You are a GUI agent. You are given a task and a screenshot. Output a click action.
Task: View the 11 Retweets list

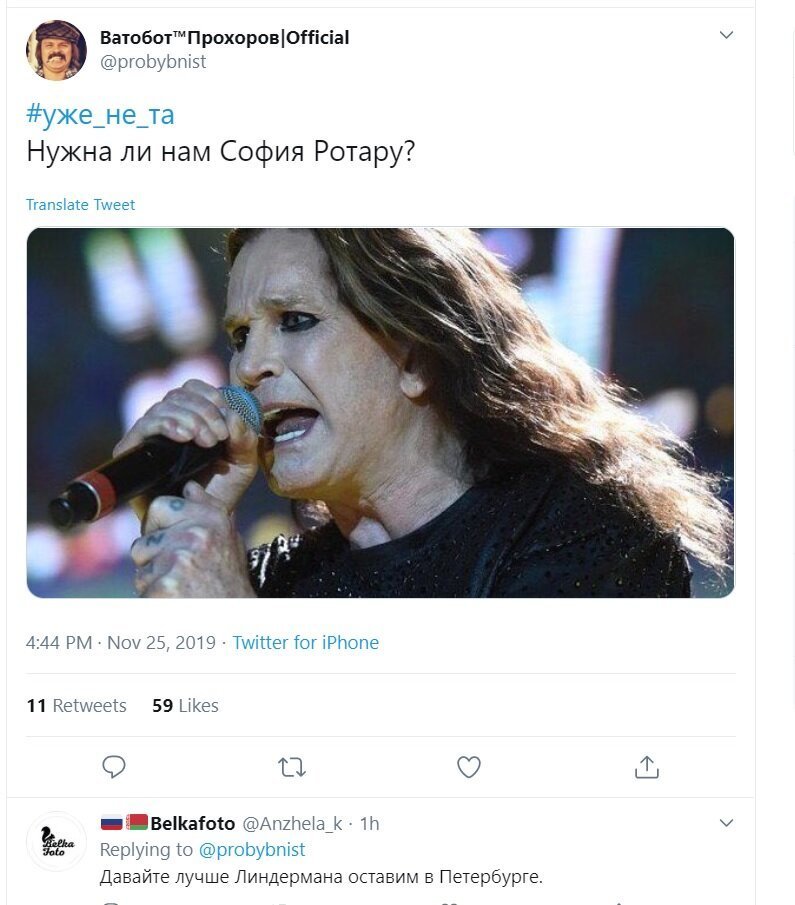[x=76, y=705]
